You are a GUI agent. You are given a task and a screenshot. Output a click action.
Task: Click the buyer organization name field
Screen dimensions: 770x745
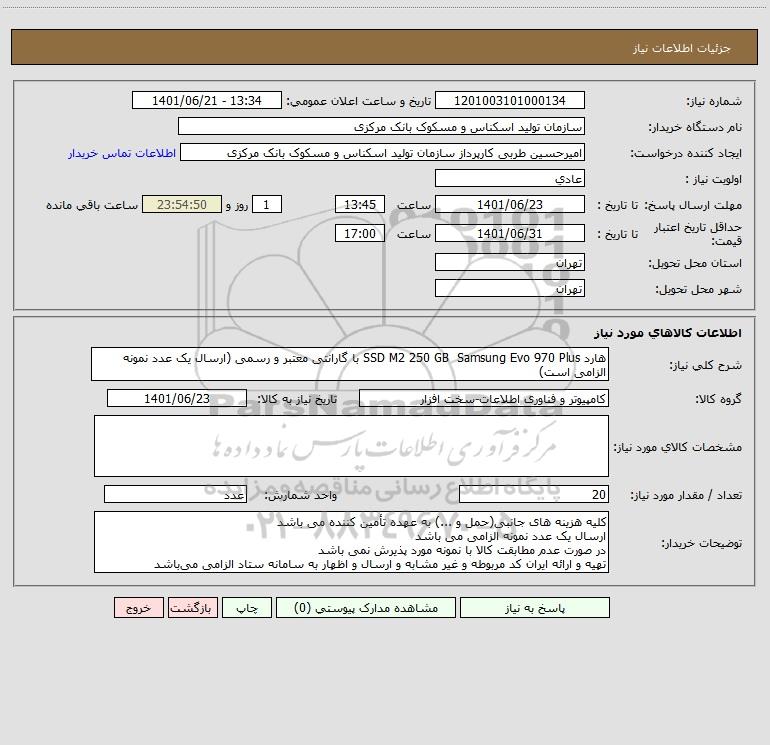(x=381, y=126)
